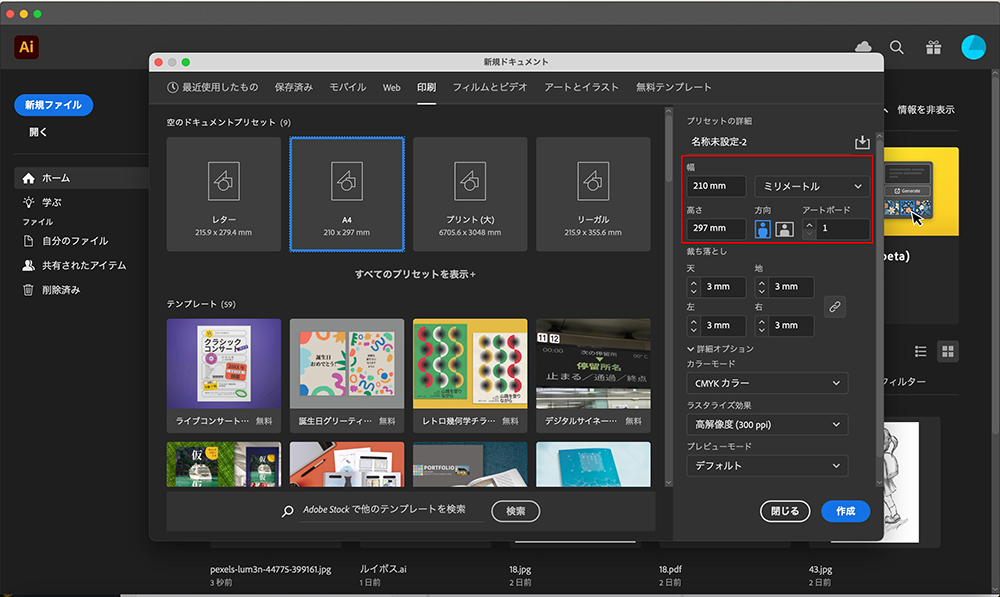Collapse the 詳細オプション section

point(720,349)
